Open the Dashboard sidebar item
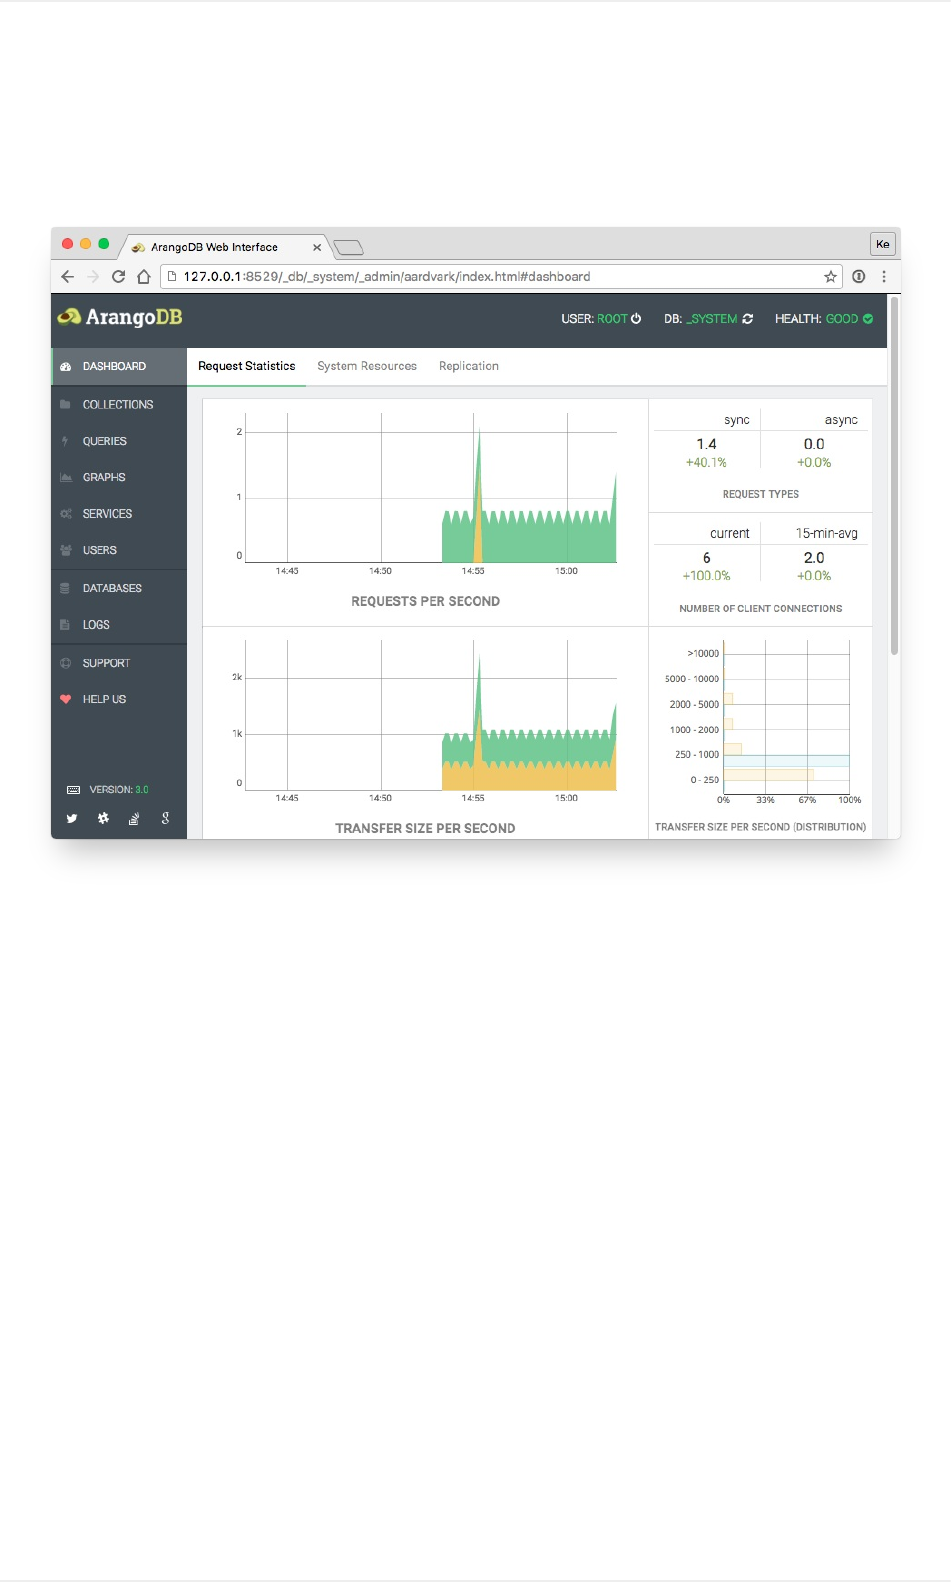The width and height of the screenshot is (951, 1582). [119, 367]
